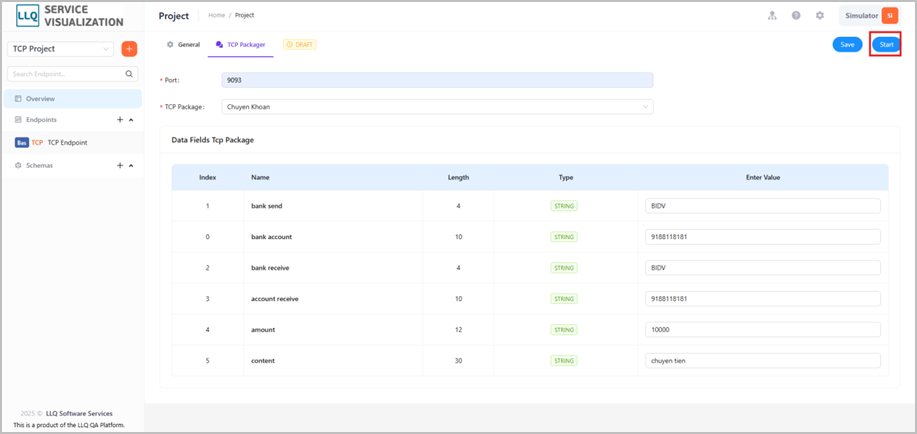Viewport: 917px width, 434px height.
Task: Open Overview in the sidebar
Action: click(x=73, y=99)
